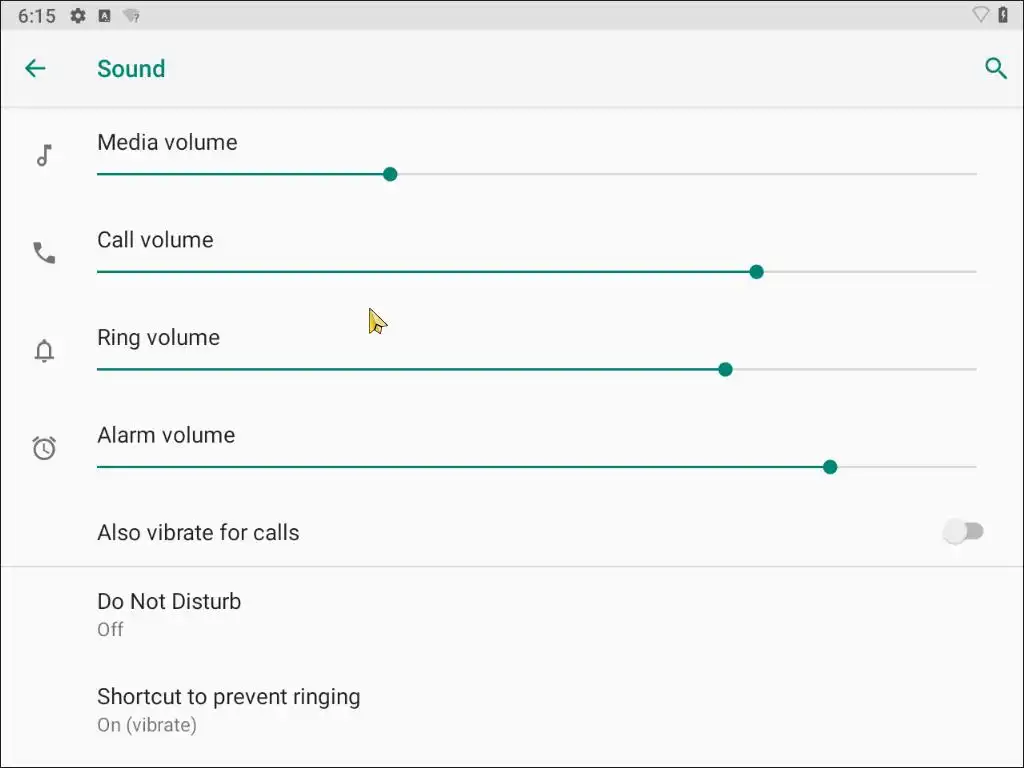Image resolution: width=1024 pixels, height=768 pixels.
Task: Click the Alarm volume slider handle
Action: pos(830,467)
